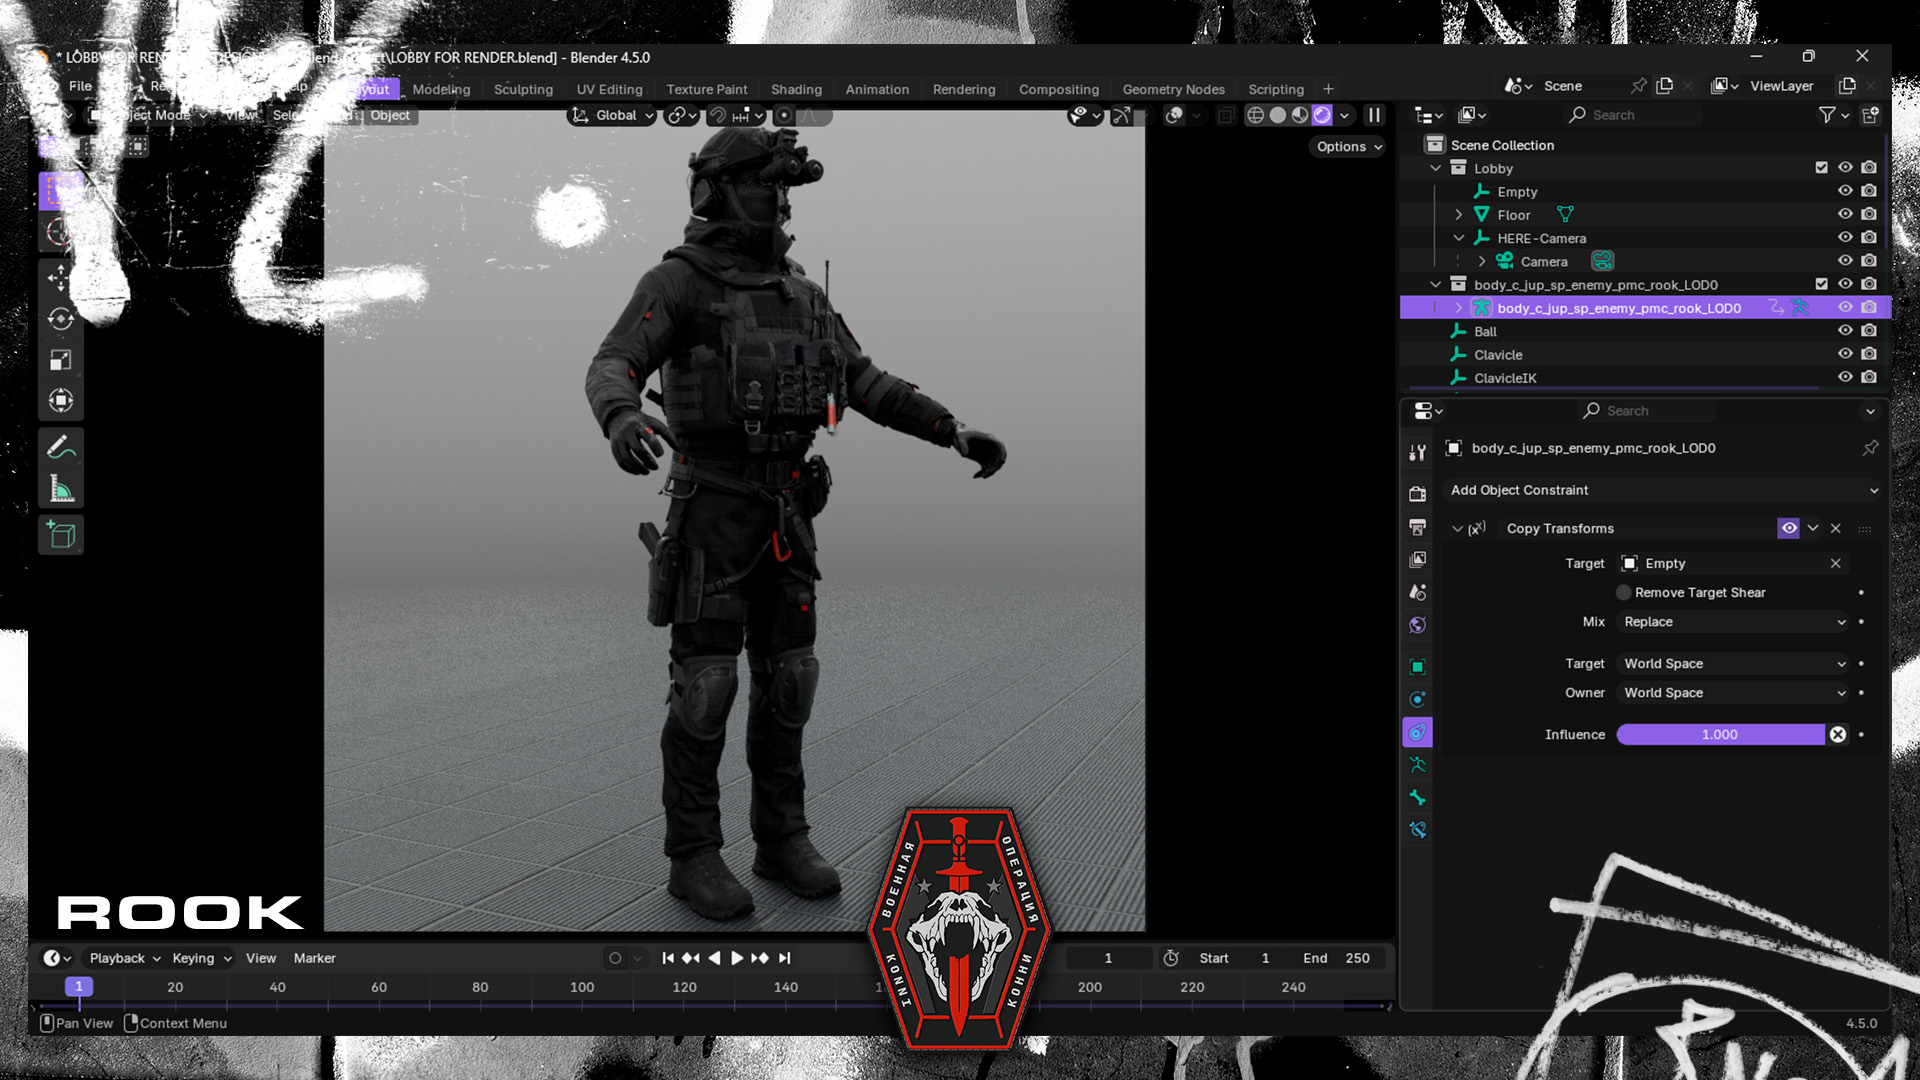Screen dimensions: 1920x1080
Task: Hide the Floor object in viewport
Action: coord(1845,214)
